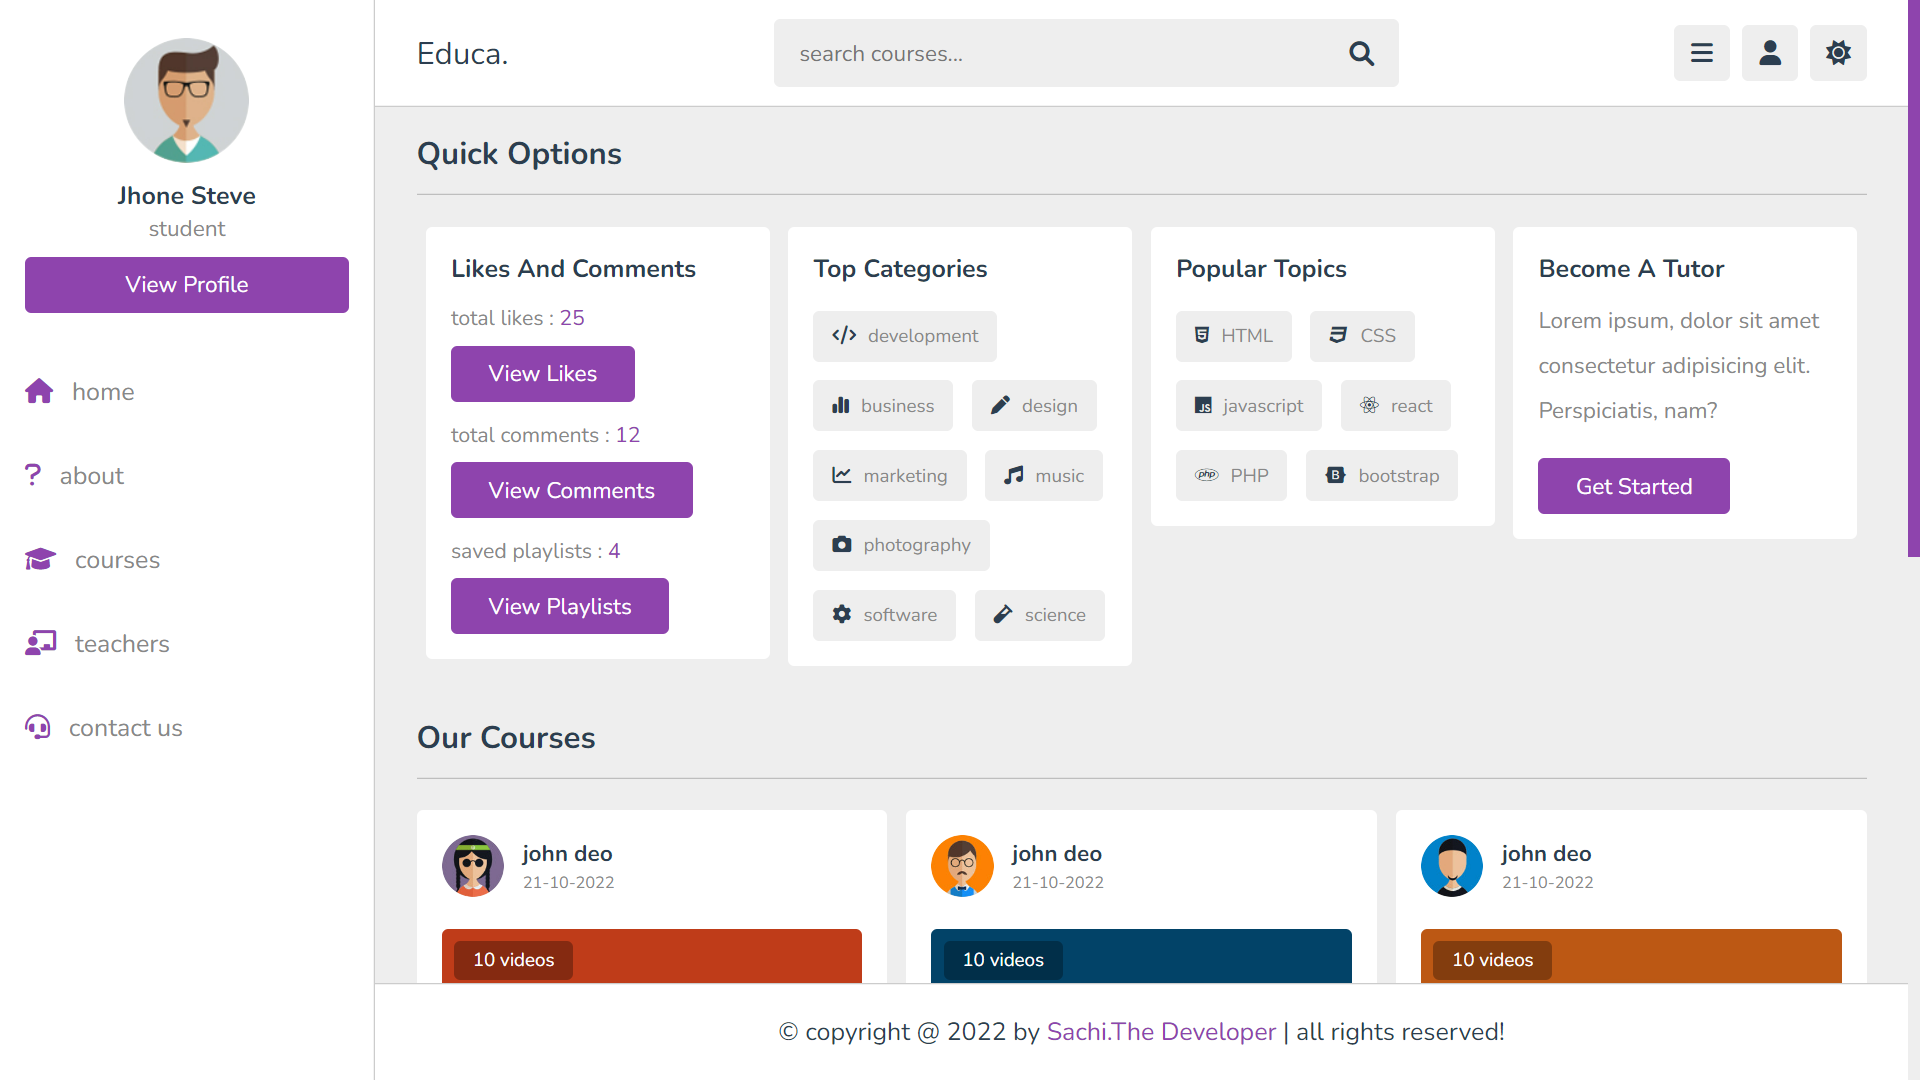The image size is (1920, 1080).
Task: Click the search magnifier icon
Action: coord(1361,54)
